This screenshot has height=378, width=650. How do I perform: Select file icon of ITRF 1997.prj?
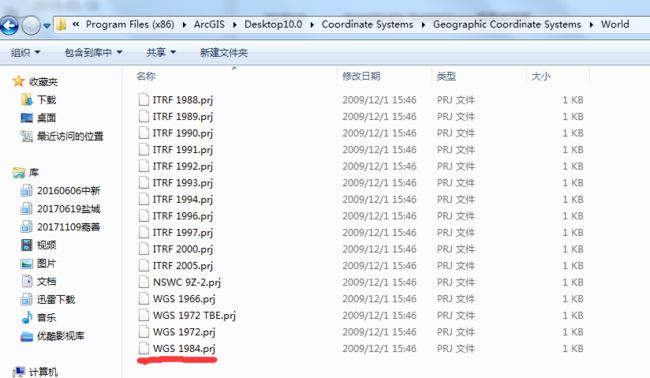coord(143,233)
